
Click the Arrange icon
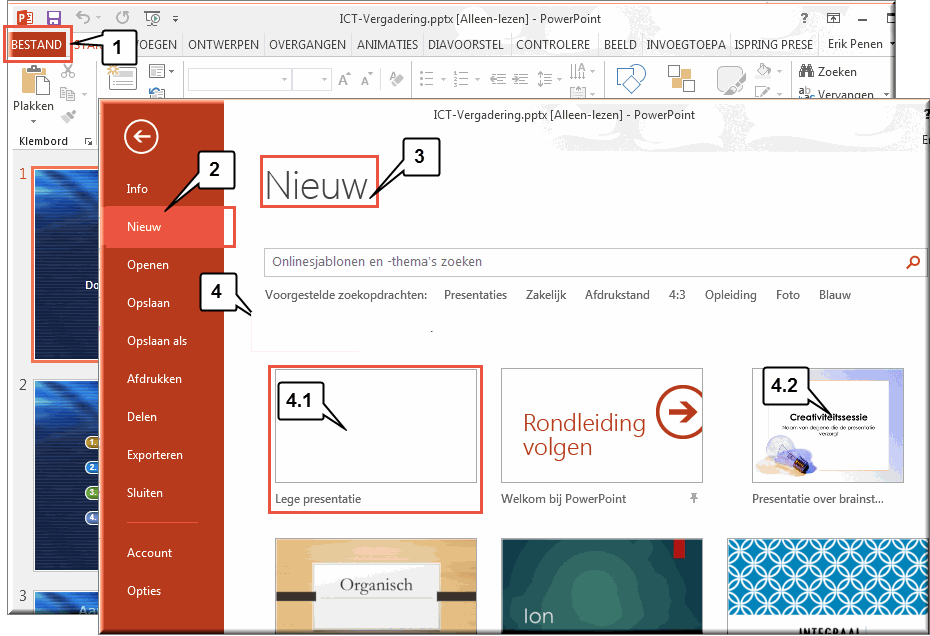tap(681, 78)
